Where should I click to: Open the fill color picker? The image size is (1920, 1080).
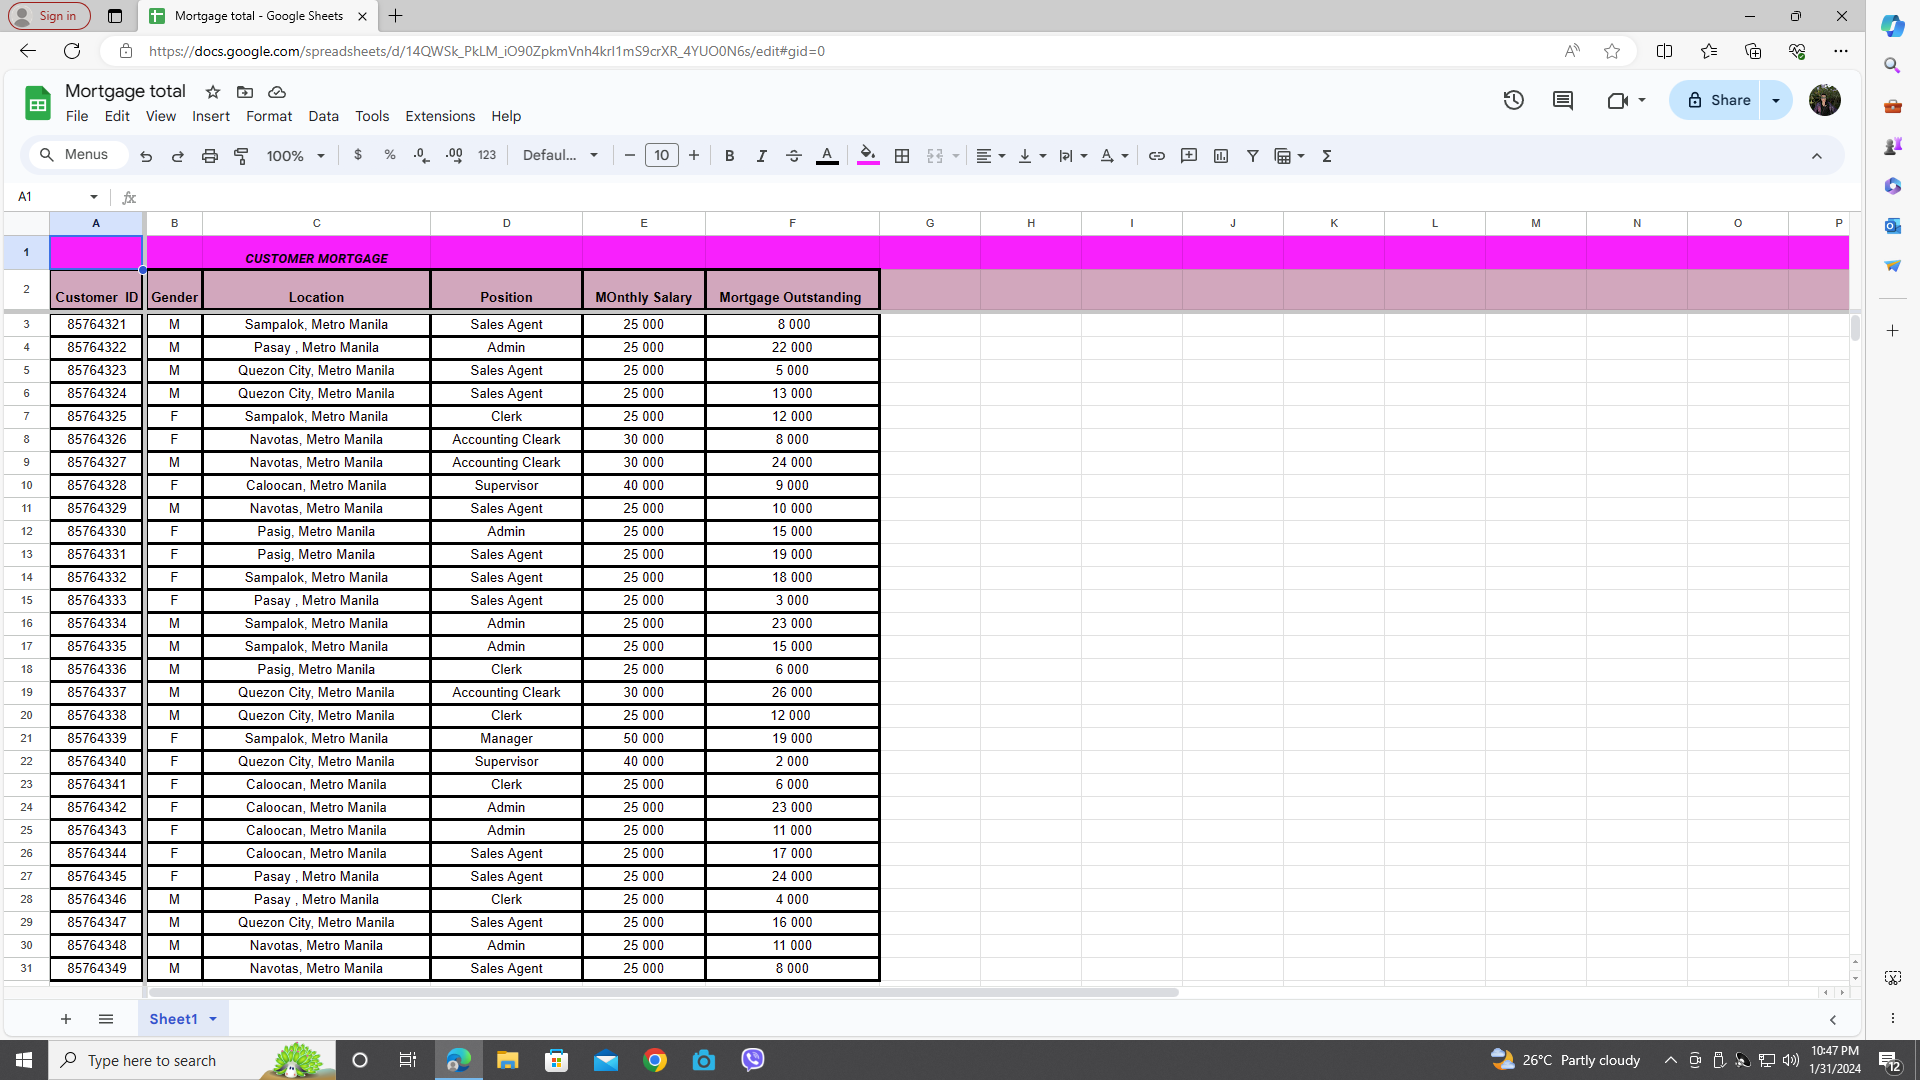[x=868, y=156]
